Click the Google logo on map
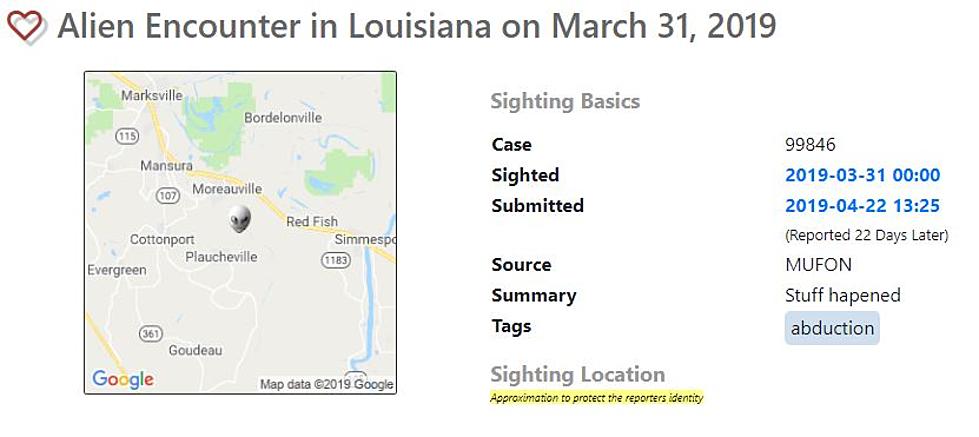The height and width of the screenshot is (437, 979). tap(123, 379)
